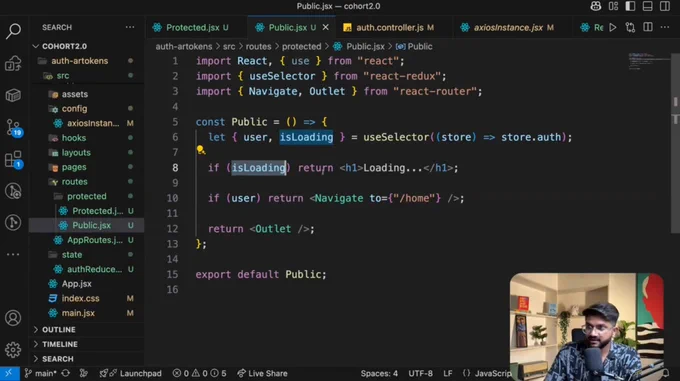Open the Search view in activity bar
The image size is (680, 381).
click(13, 31)
